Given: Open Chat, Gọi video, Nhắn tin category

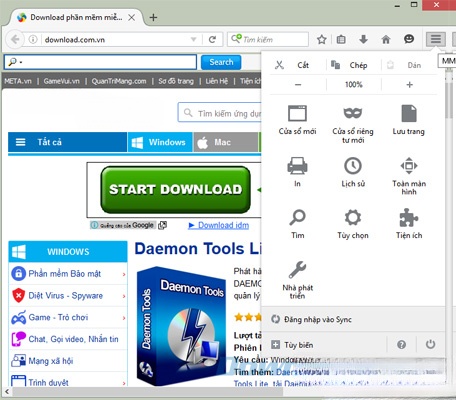Looking at the screenshot, I should click(x=68, y=339).
